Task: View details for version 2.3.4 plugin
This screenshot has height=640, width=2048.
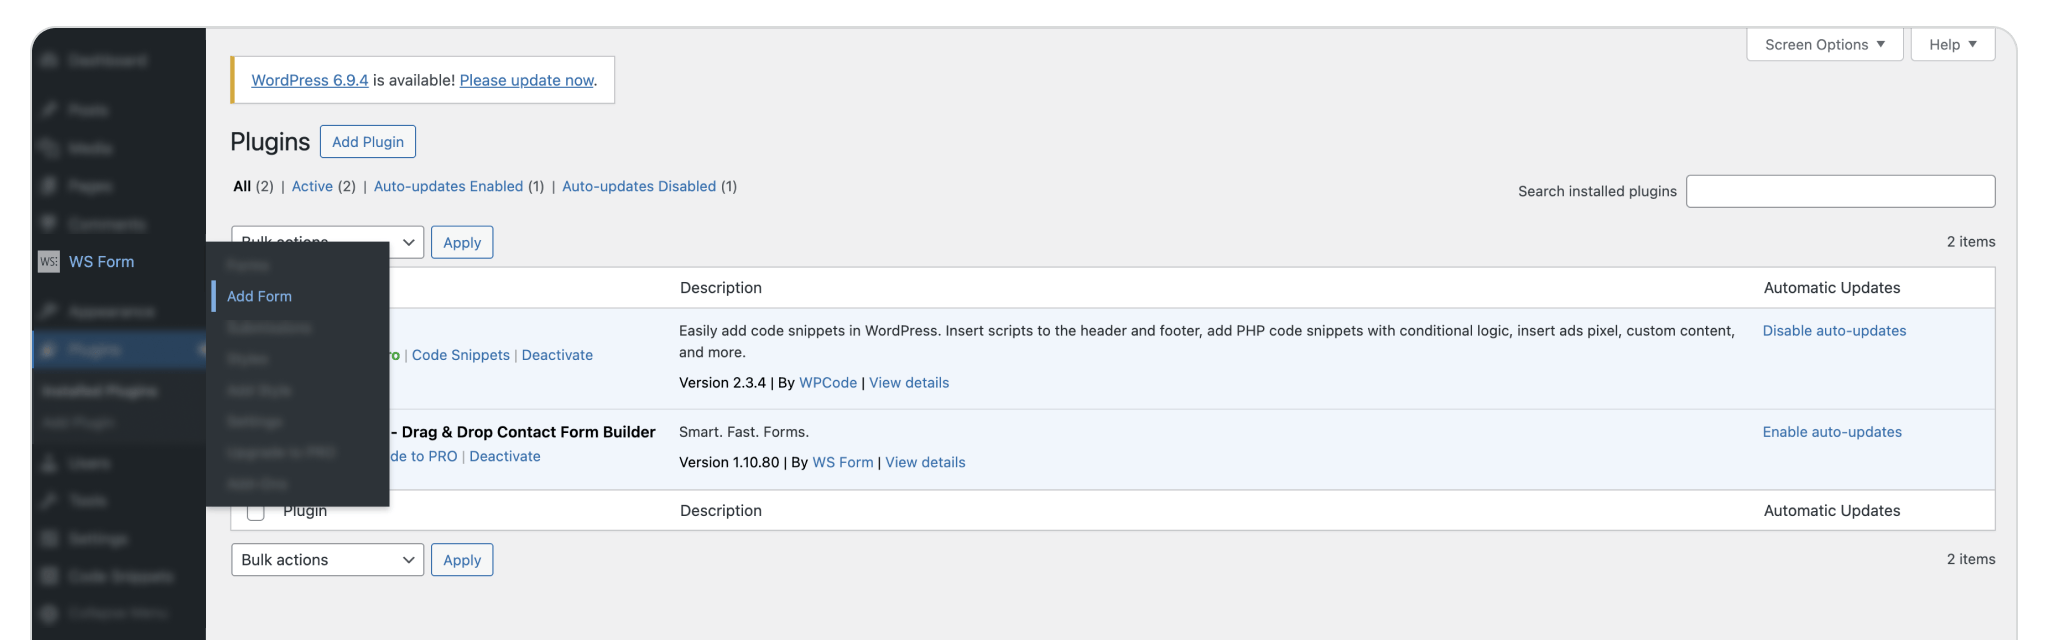Action: 909,383
